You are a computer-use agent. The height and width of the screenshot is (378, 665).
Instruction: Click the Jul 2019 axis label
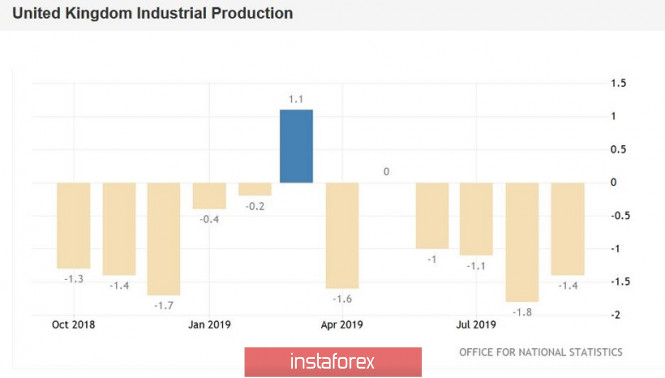(x=476, y=325)
